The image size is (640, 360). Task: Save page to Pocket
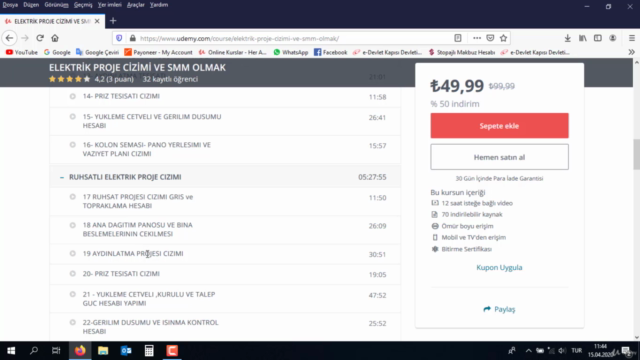click(x=490, y=38)
